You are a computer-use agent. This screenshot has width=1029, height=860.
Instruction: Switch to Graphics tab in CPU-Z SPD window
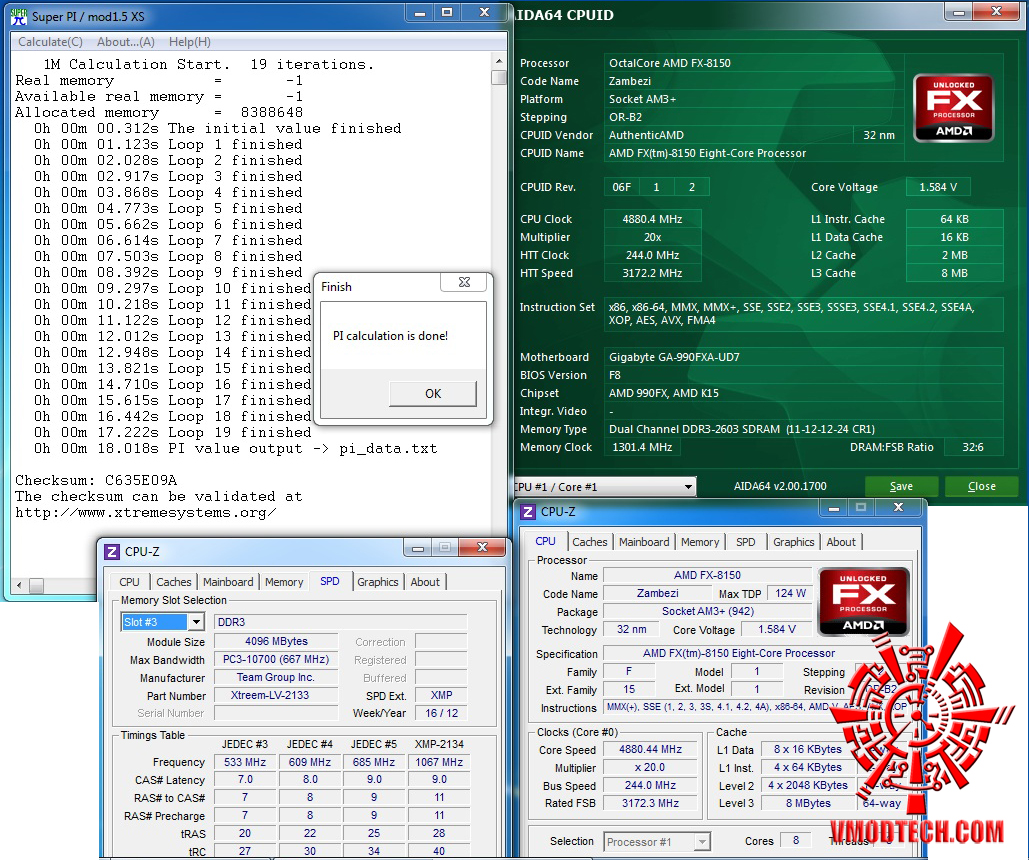377,582
